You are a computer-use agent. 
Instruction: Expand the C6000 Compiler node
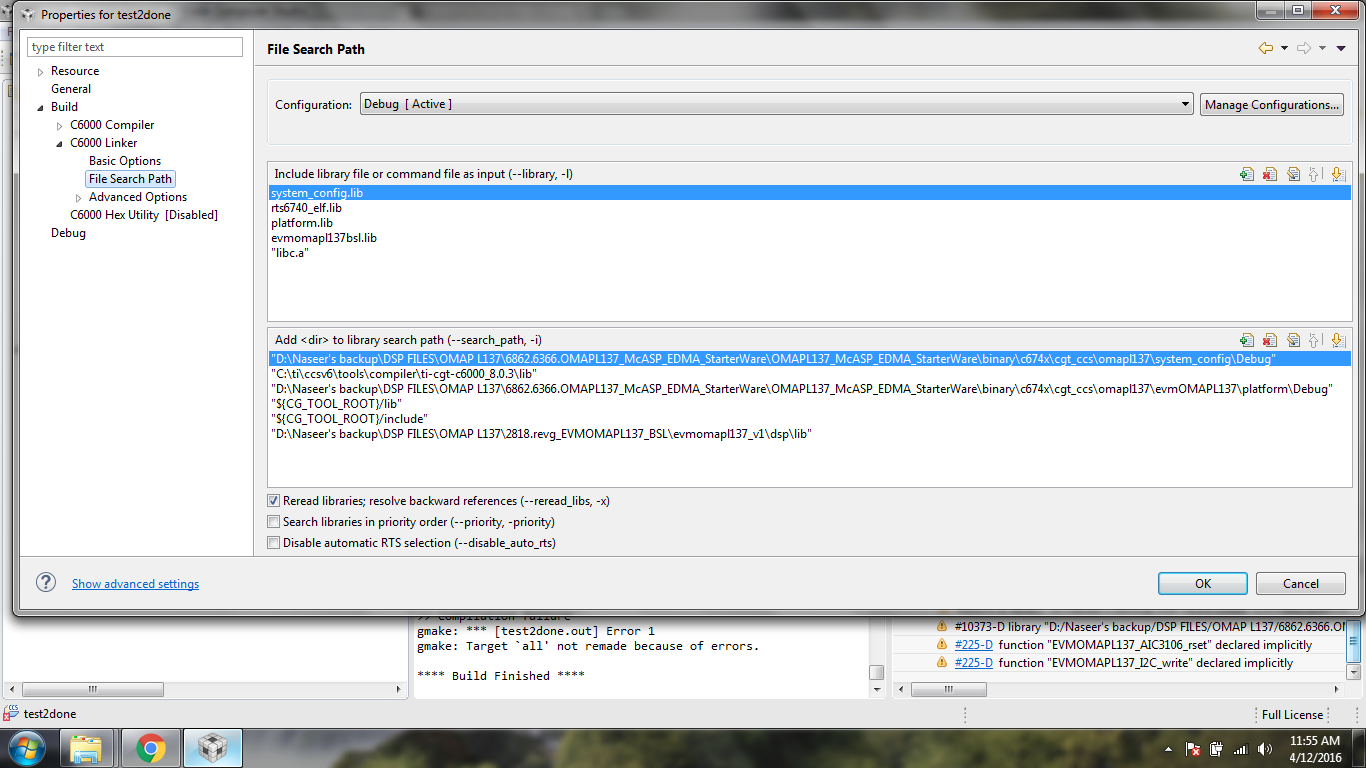(x=60, y=125)
